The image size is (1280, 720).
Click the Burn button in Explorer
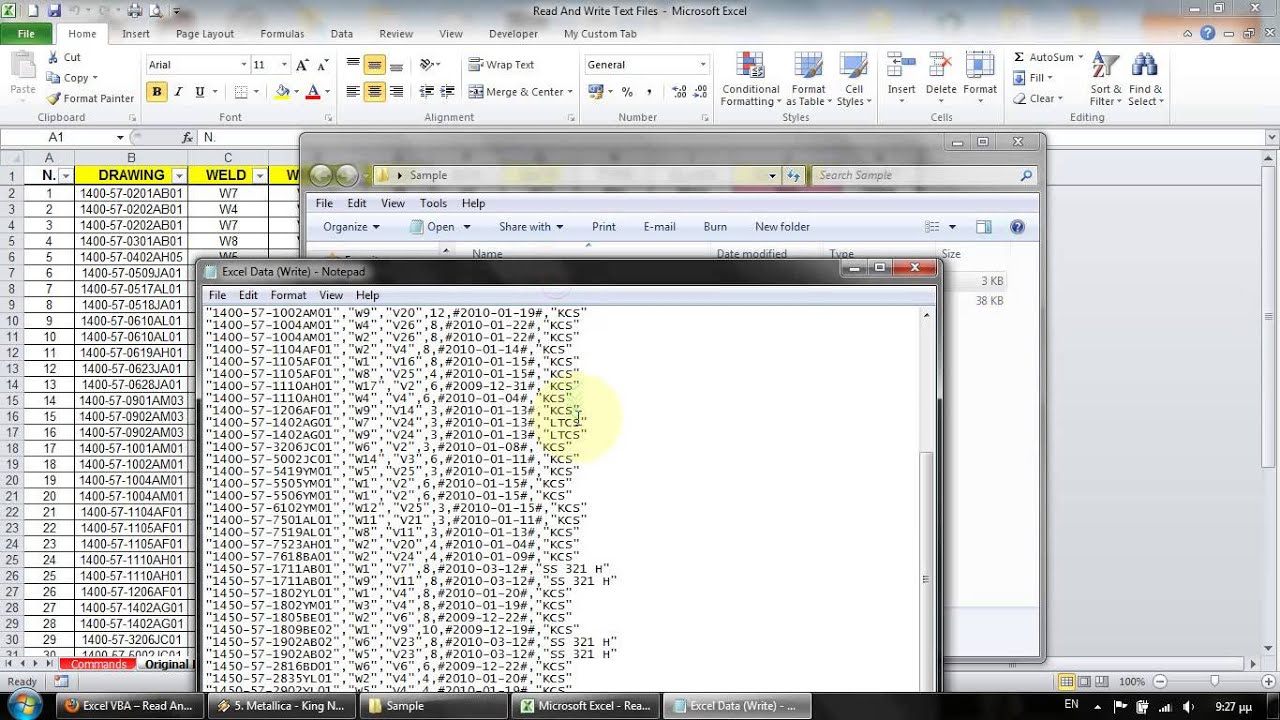715,227
